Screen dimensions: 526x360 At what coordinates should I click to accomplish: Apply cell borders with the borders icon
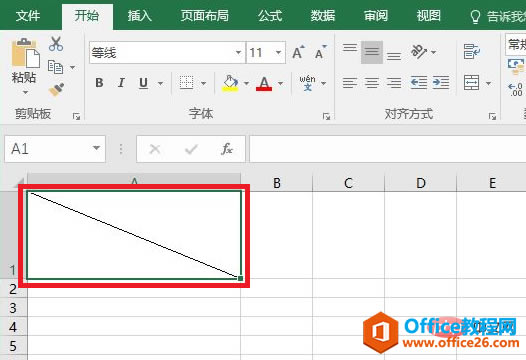click(x=187, y=83)
